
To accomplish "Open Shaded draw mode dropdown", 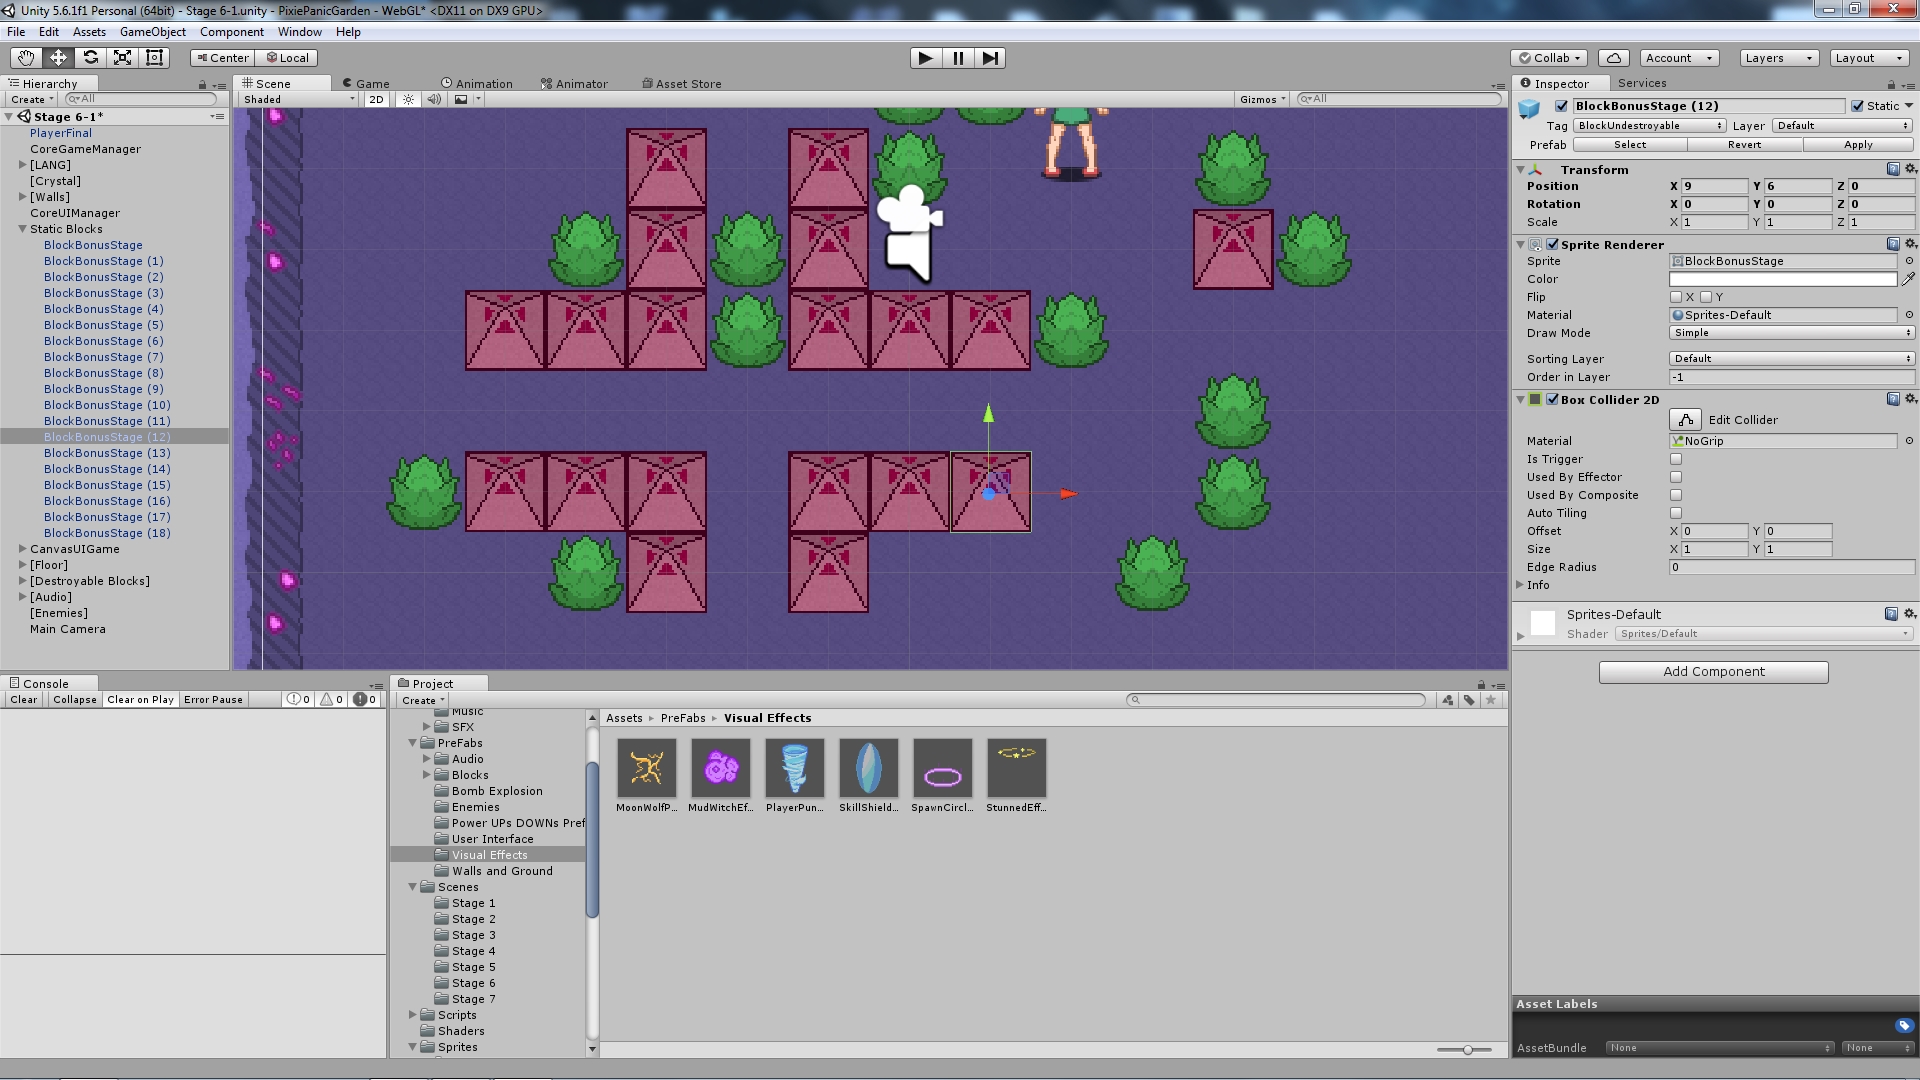I will coord(298,99).
